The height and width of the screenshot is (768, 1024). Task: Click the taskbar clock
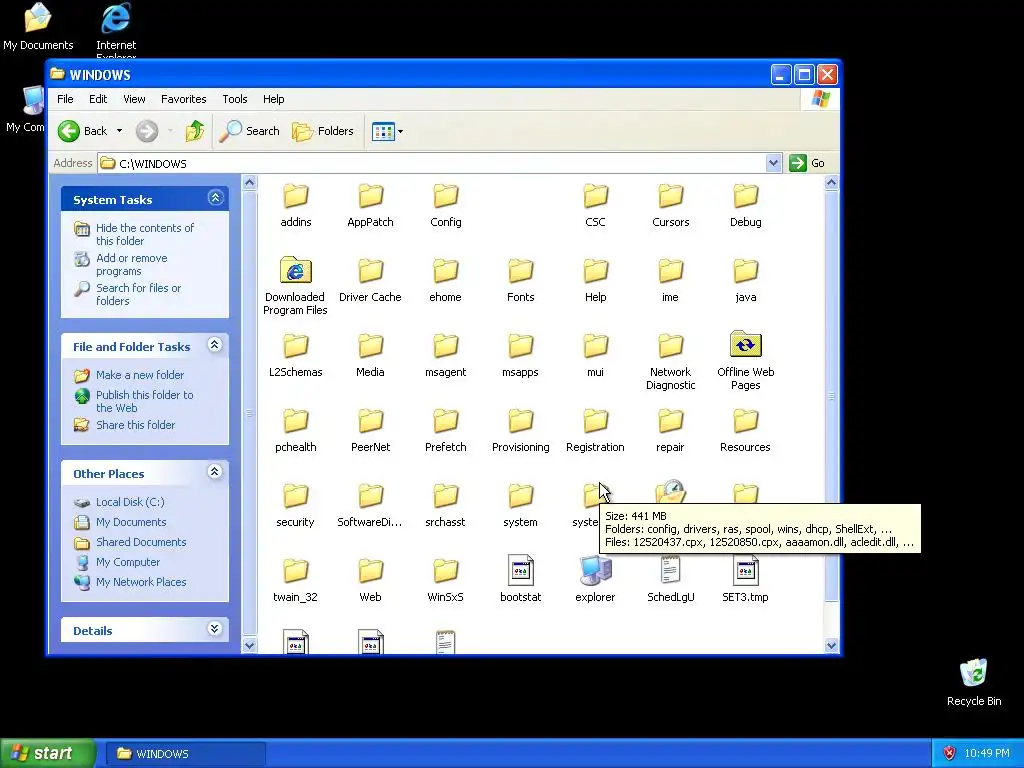[987, 754]
